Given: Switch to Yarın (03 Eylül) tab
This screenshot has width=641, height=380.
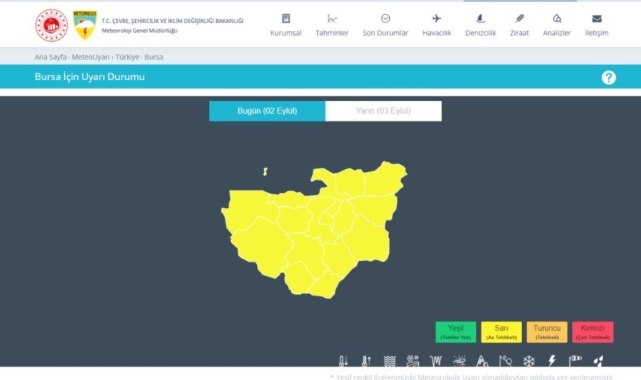Looking at the screenshot, I should tap(383, 111).
